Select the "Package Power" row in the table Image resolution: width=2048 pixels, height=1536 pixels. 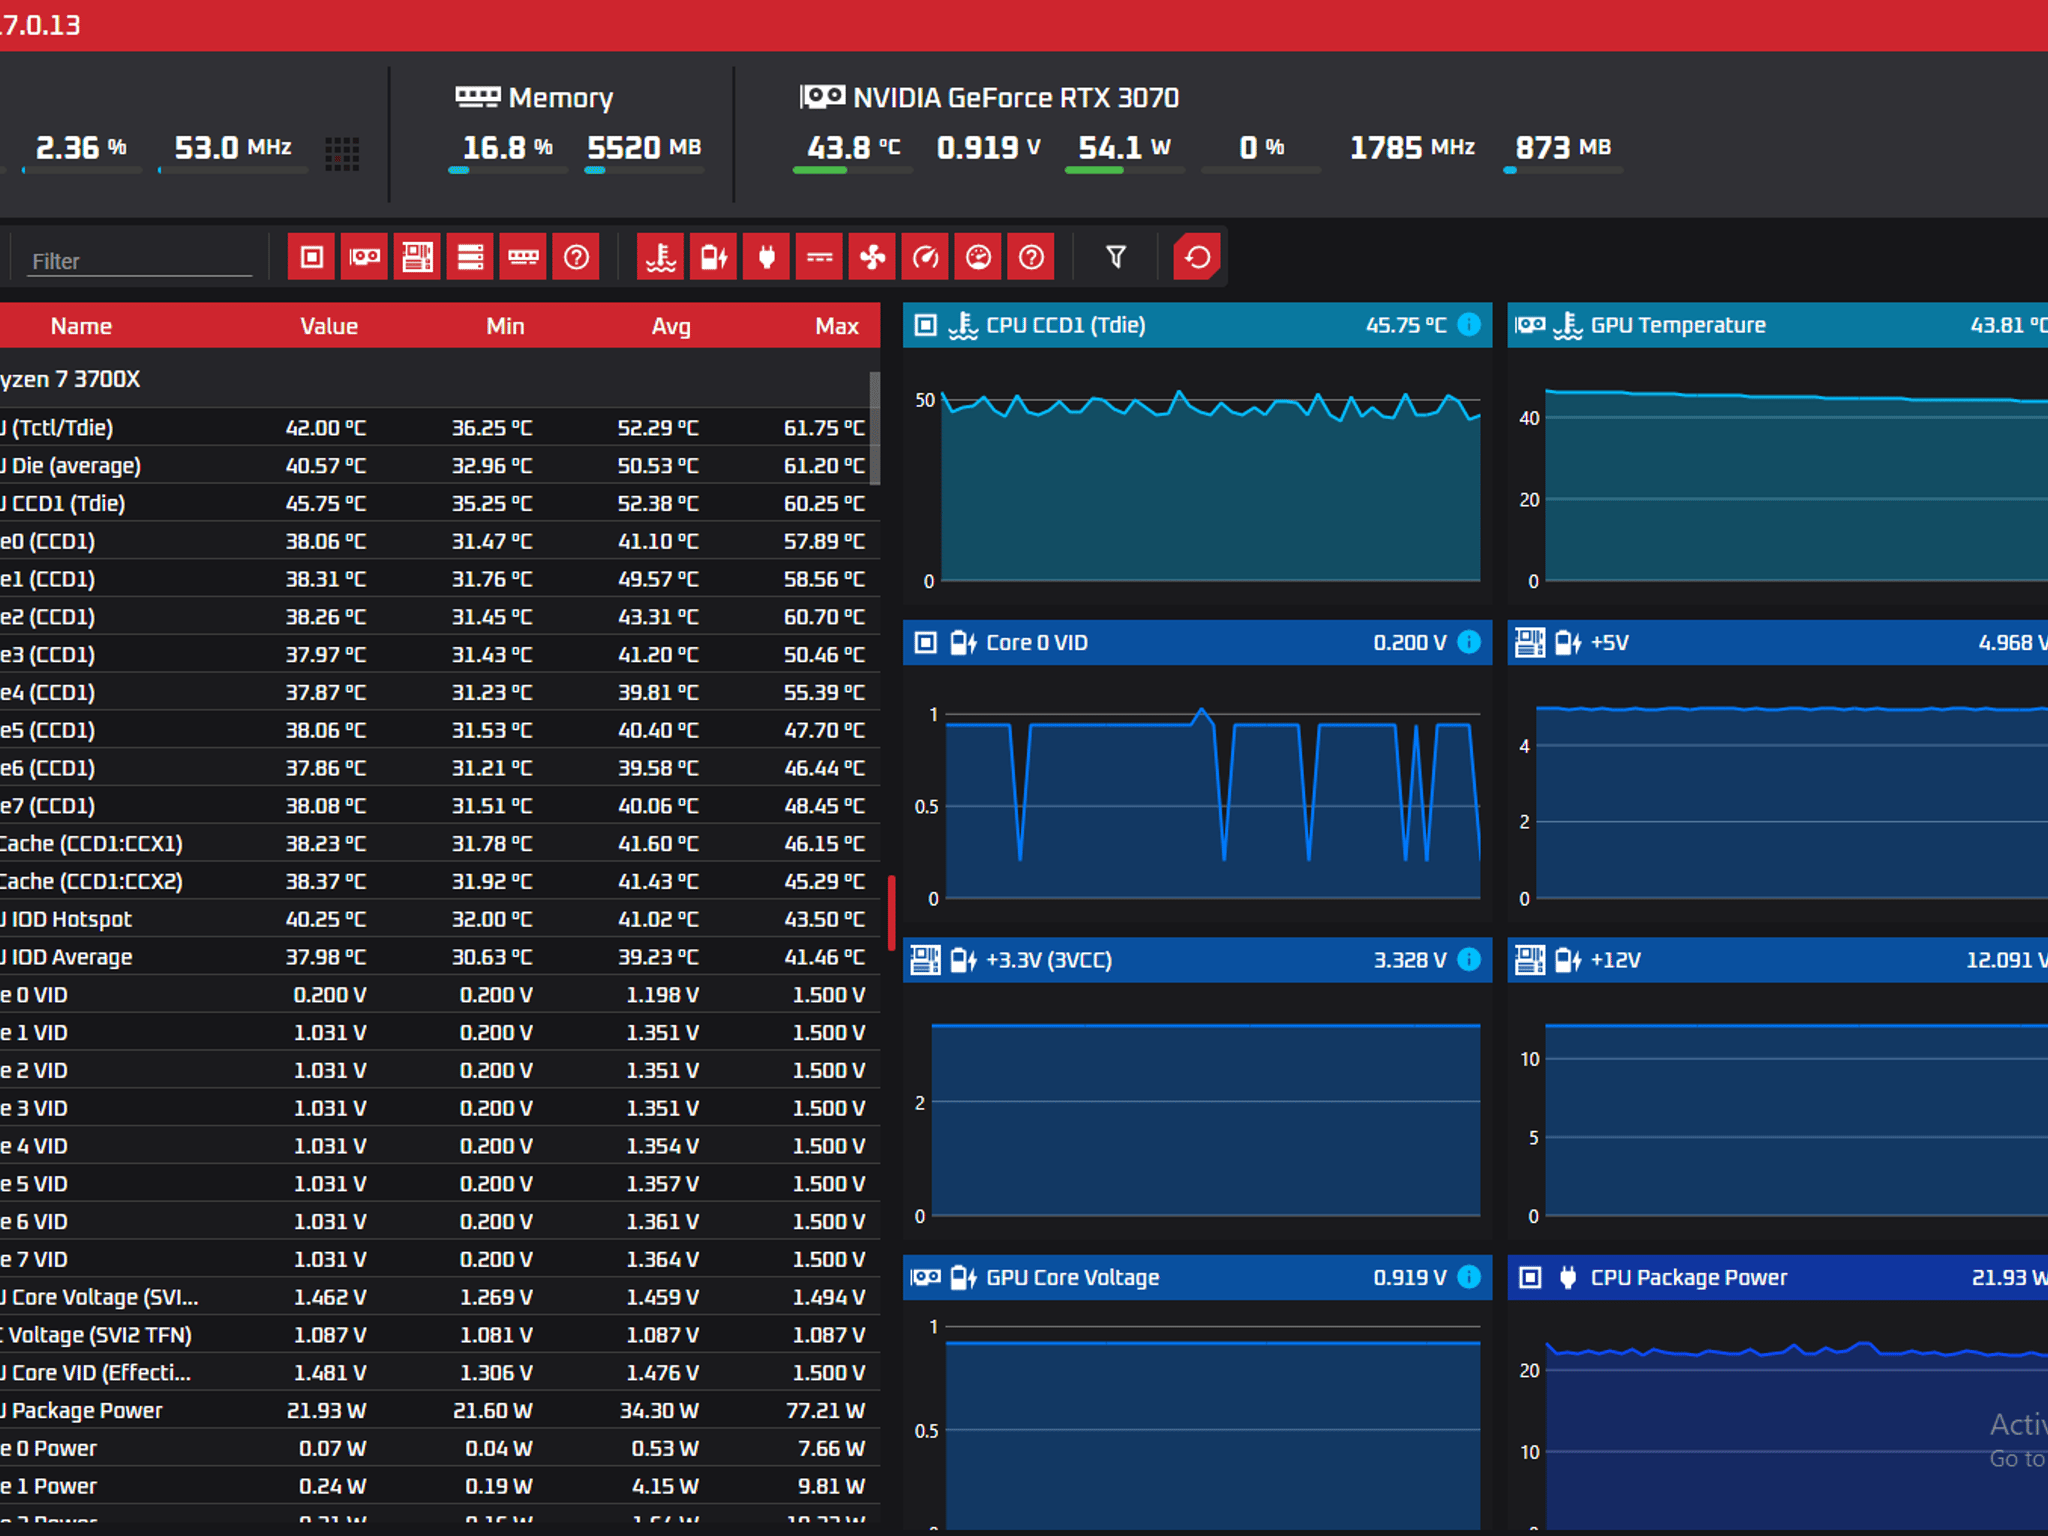[440, 1411]
